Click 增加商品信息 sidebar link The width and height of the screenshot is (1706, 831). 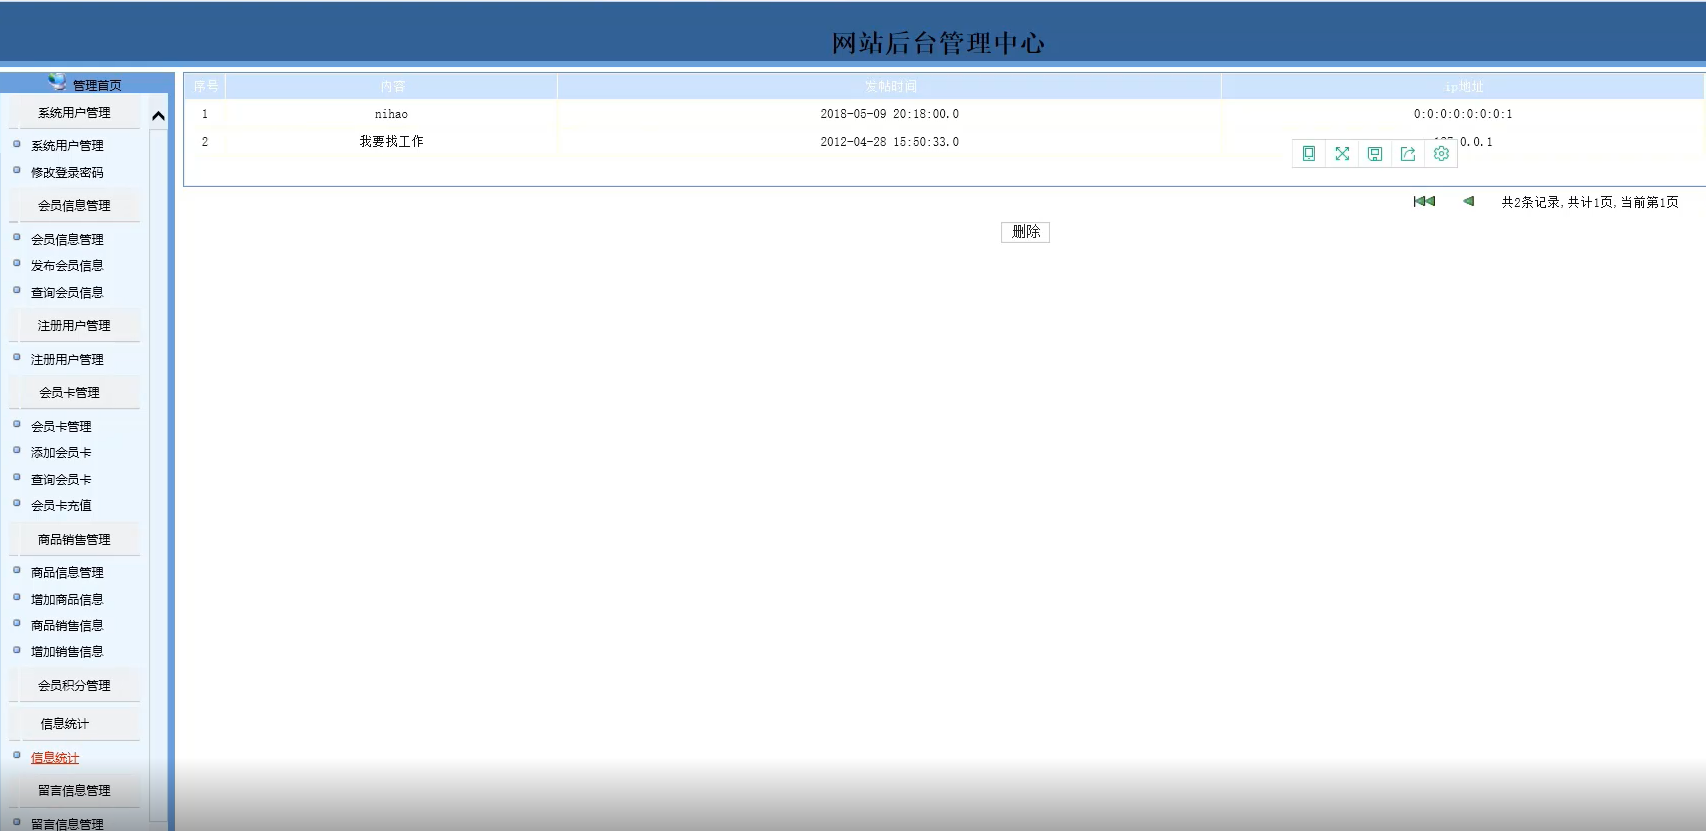[67, 600]
